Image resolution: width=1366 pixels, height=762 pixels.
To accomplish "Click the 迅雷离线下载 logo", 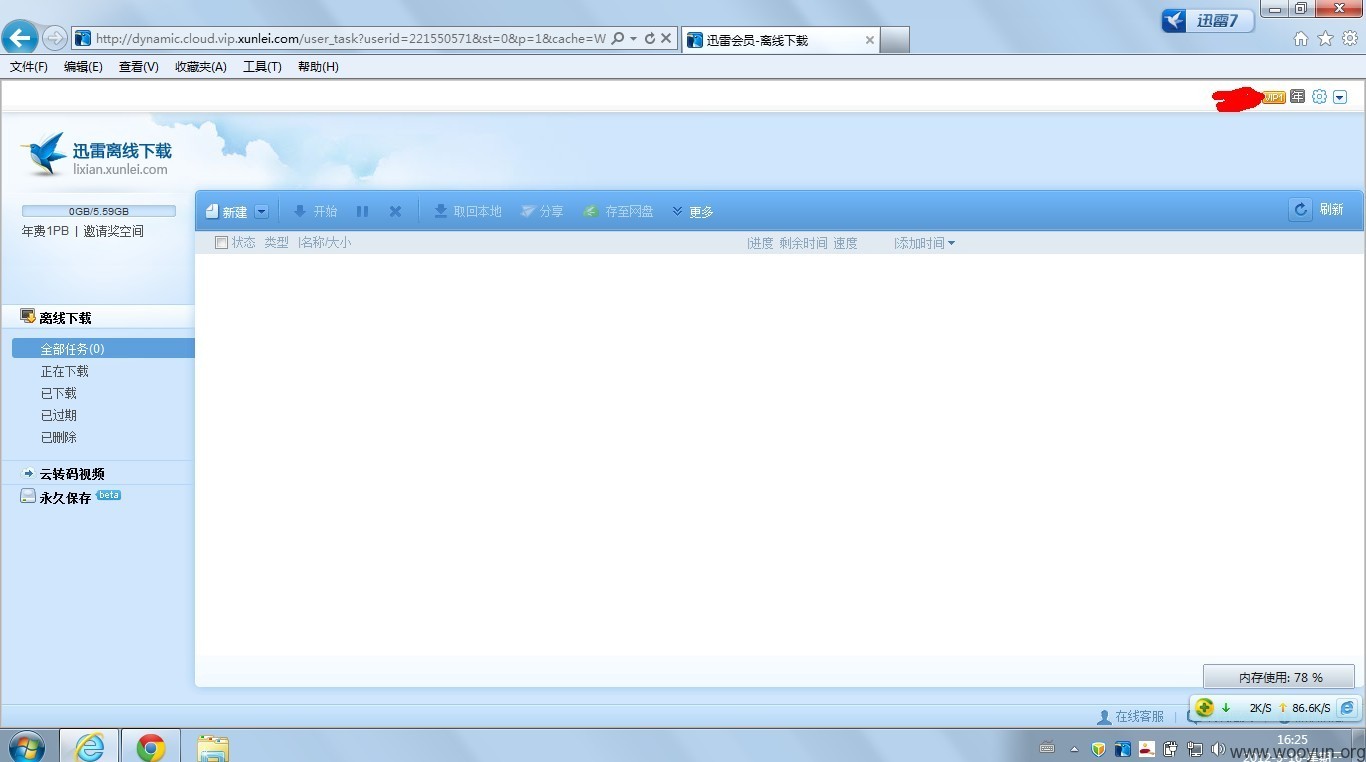I will tap(95, 155).
